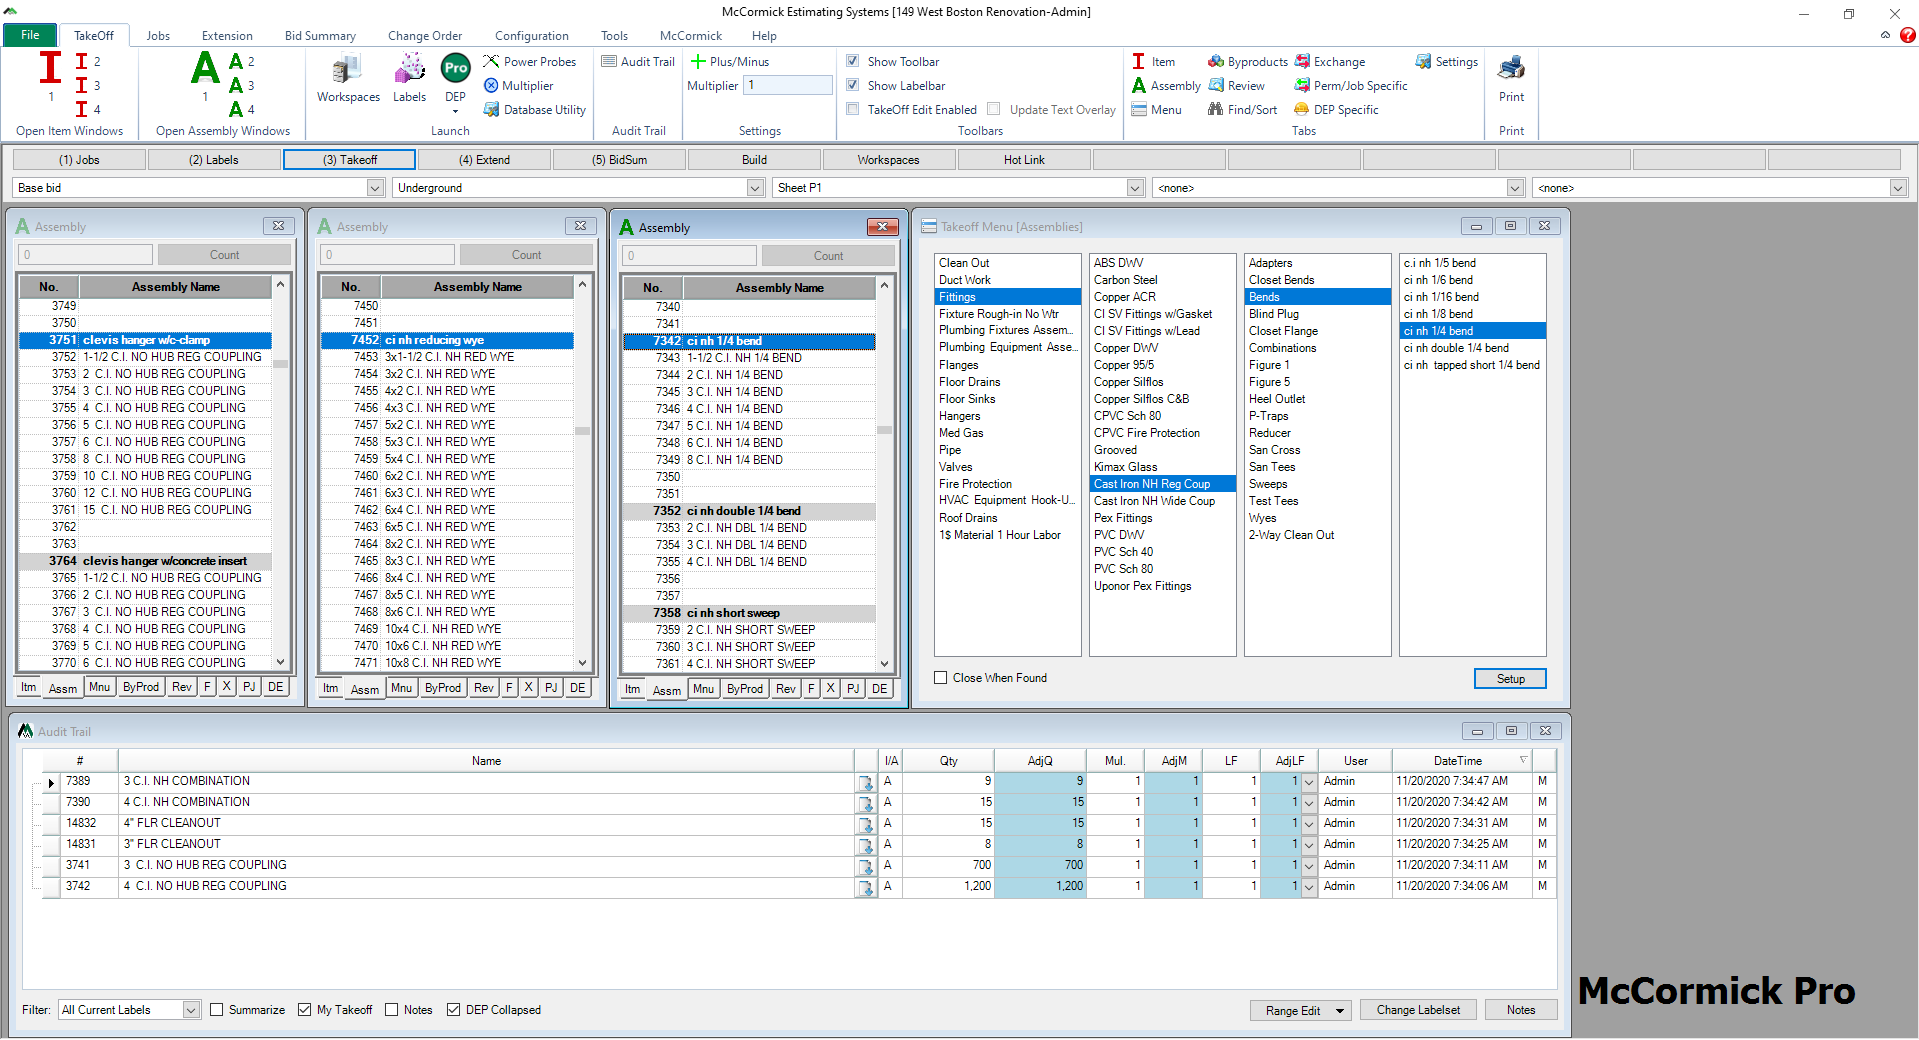Click Count in third Assembly window

pos(828,256)
